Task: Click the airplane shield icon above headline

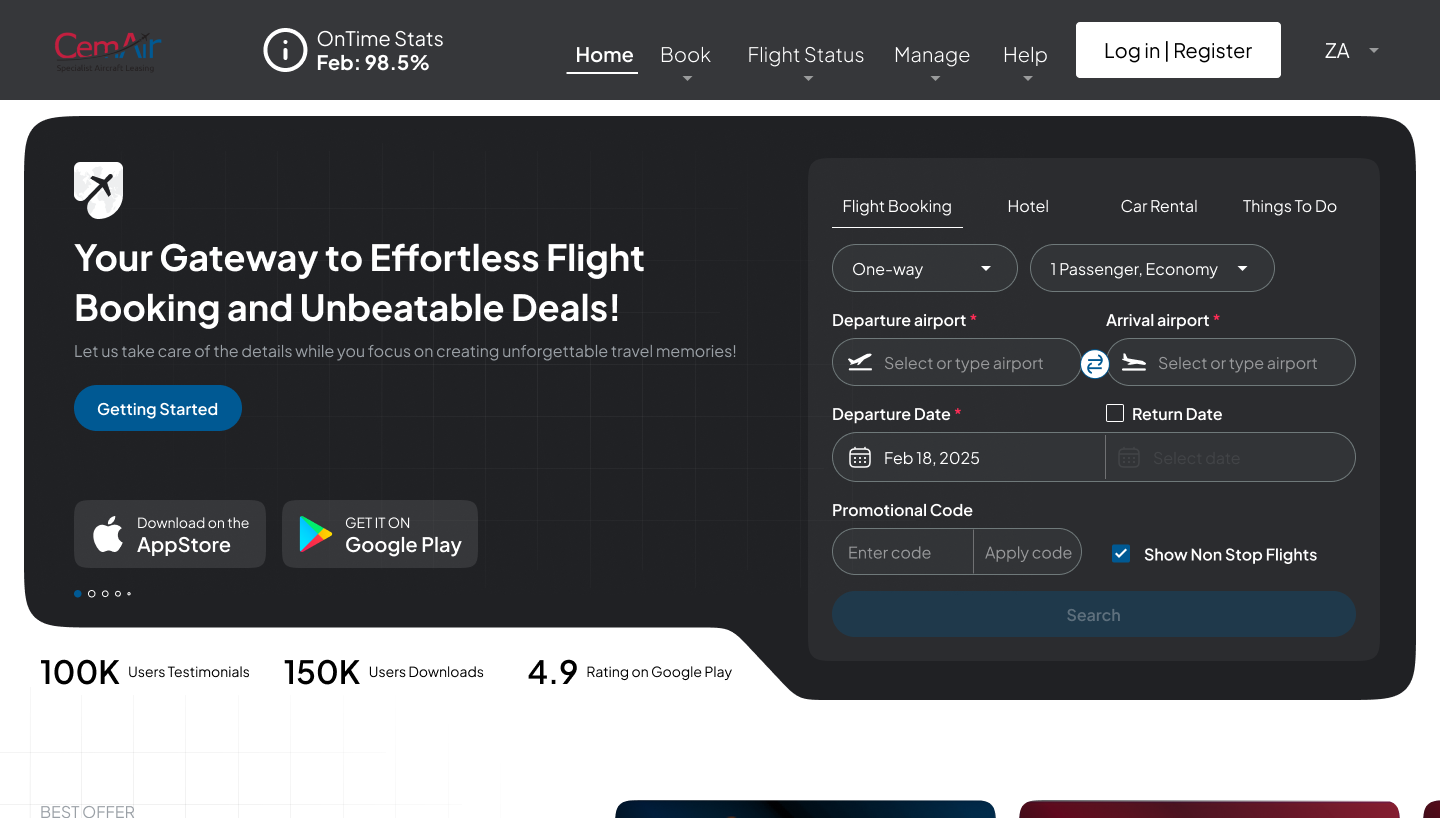Action: [98, 189]
